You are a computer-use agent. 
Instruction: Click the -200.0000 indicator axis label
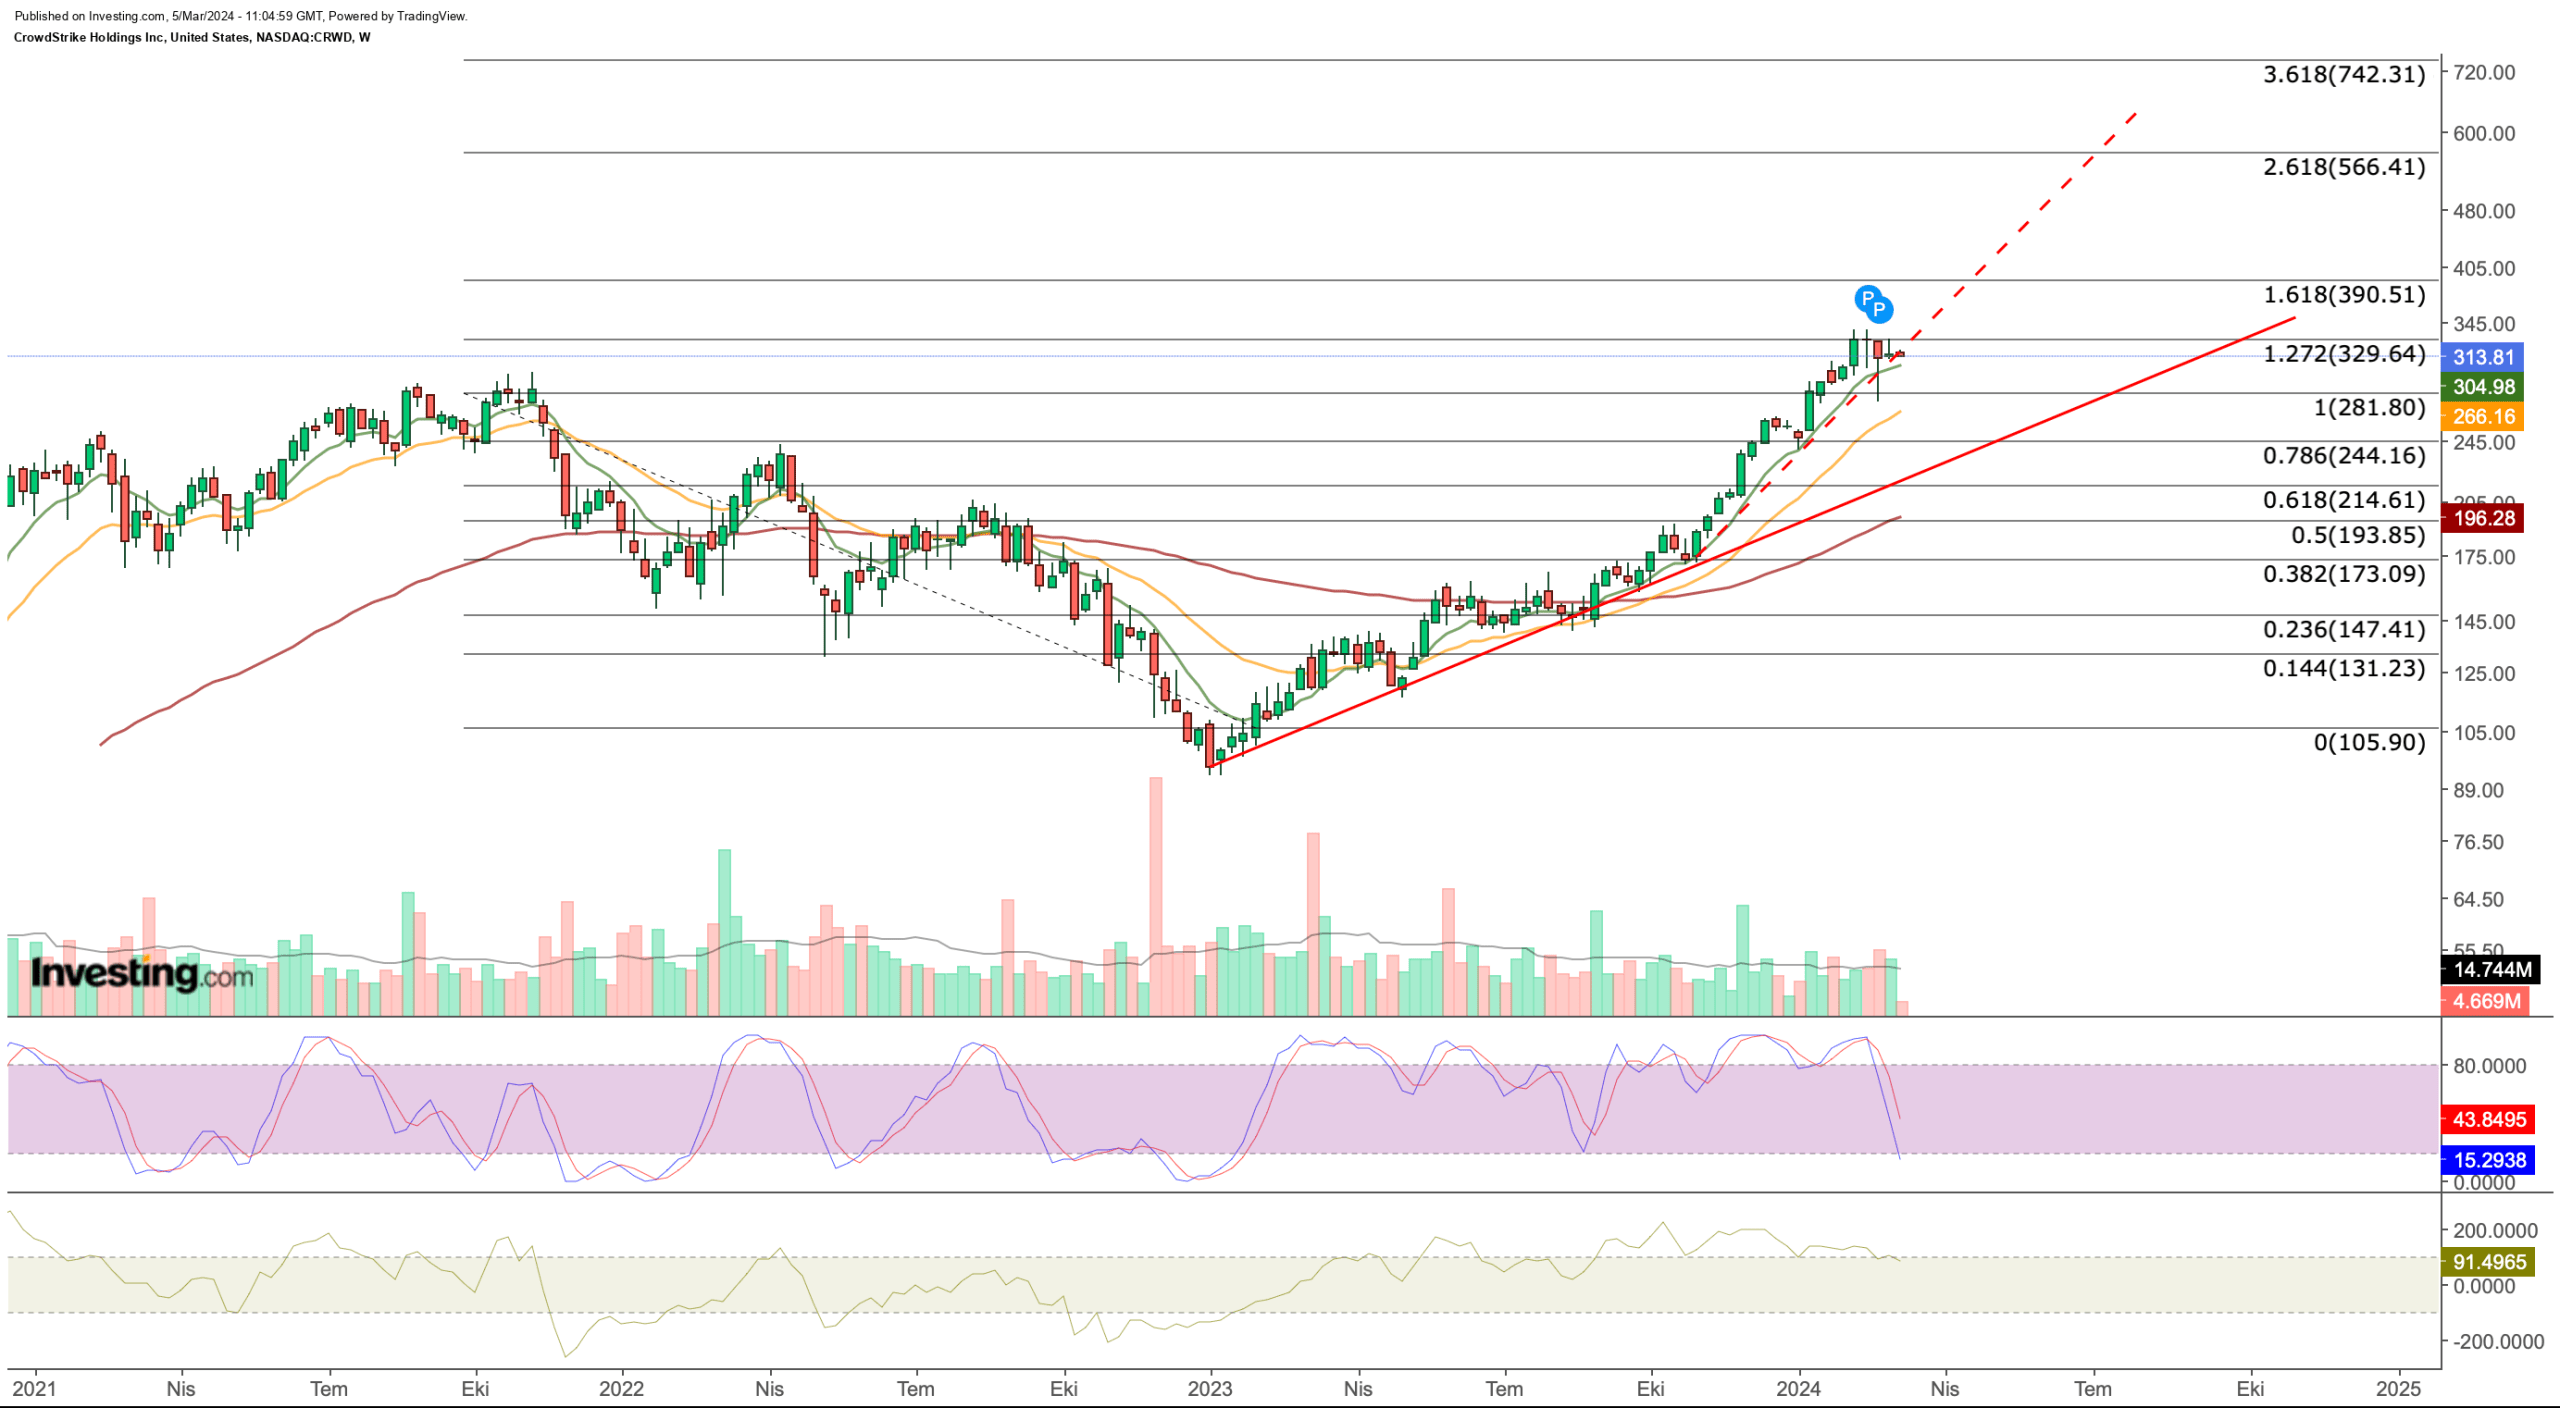2497,1342
